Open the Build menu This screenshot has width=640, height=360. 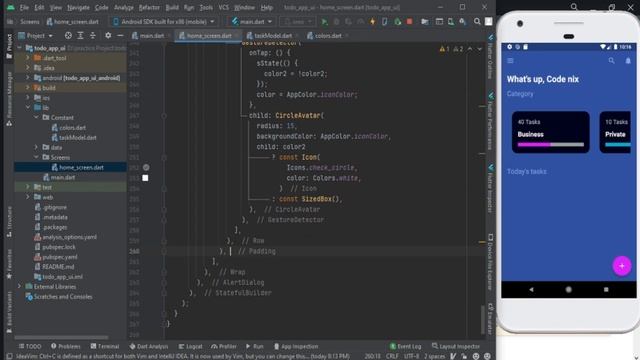tap(172, 7)
